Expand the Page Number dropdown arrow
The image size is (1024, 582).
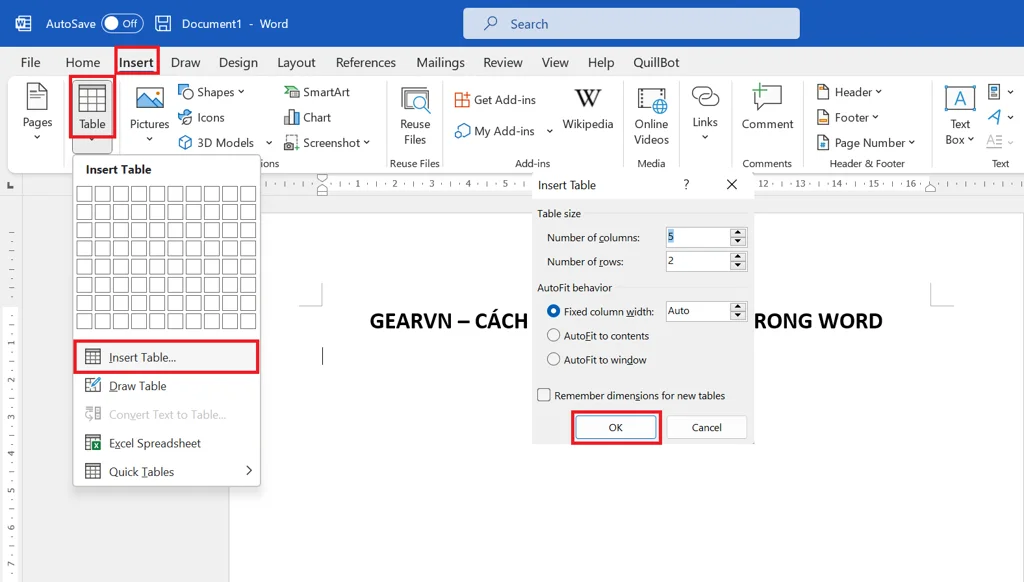912,142
